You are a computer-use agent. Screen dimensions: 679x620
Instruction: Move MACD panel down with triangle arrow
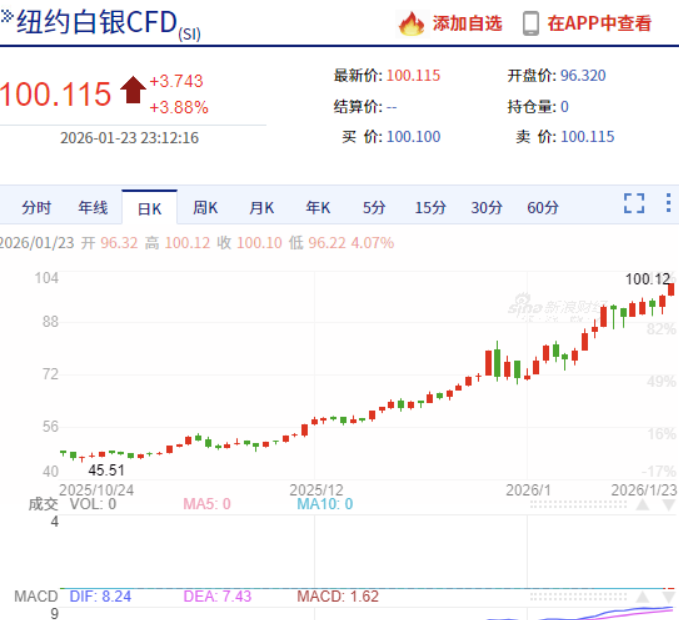click(x=667, y=597)
